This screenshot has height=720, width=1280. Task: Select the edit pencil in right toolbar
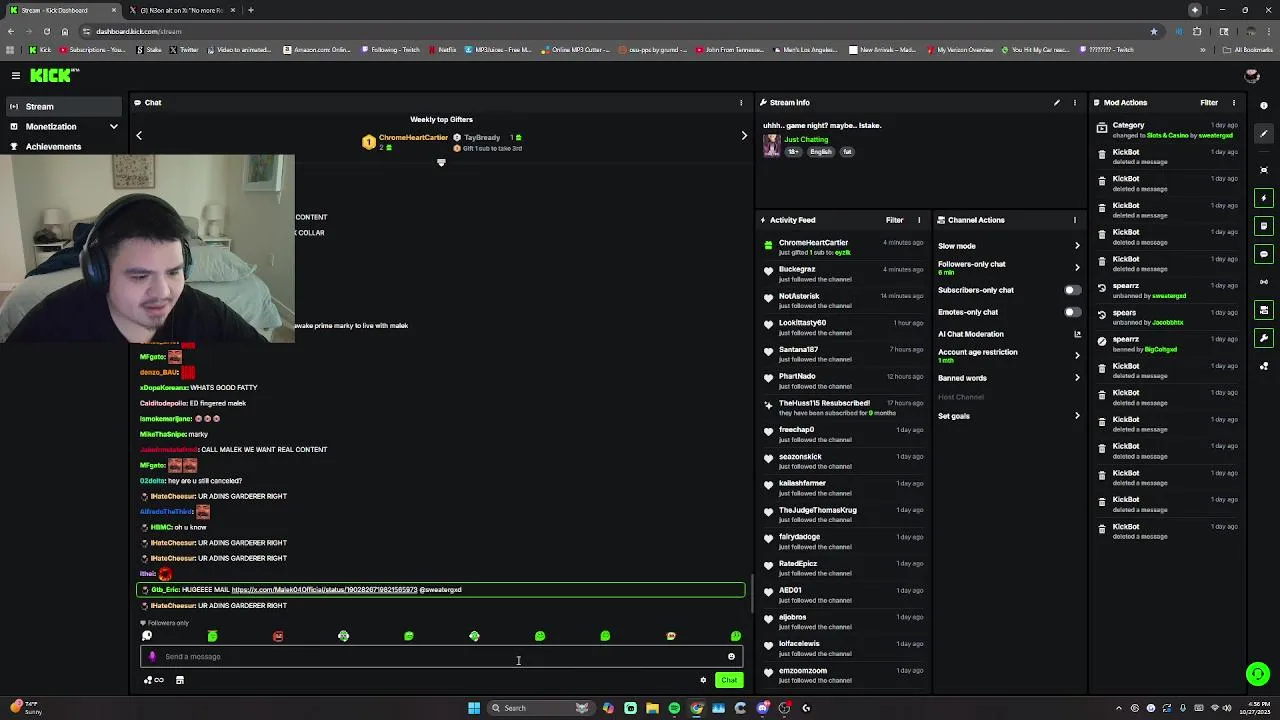1264,134
